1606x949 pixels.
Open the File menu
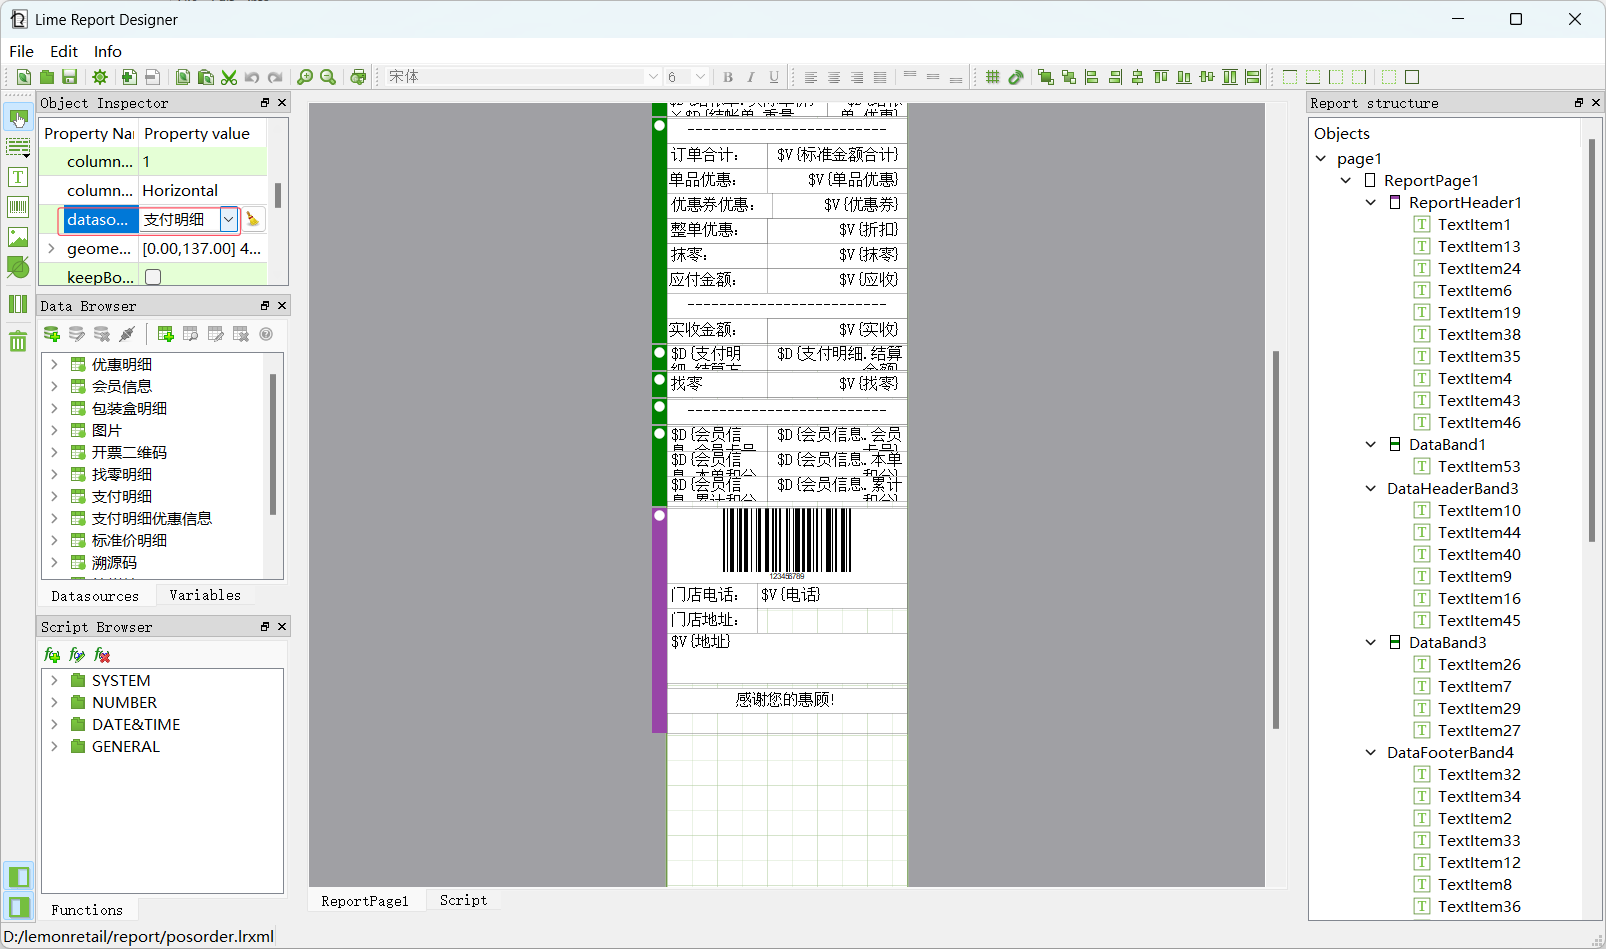[x=21, y=51]
